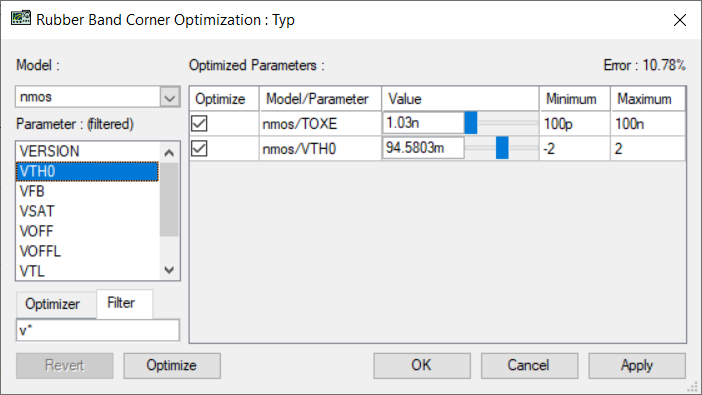Screen dimensions: 702x395
Task: Click the nmos/VTH0 parameter name cell
Action: (x=321, y=148)
